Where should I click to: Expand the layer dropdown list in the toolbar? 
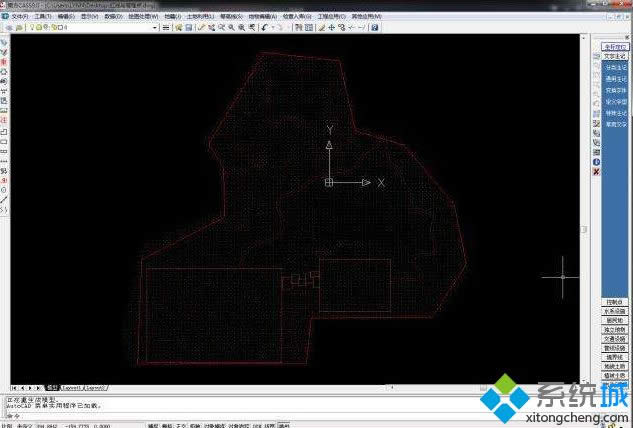(155, 28)
